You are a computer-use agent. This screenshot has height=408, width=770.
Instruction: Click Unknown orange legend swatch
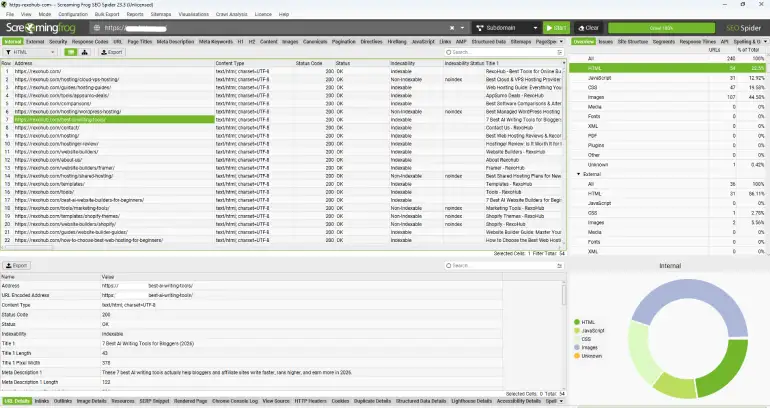(577, 356)
